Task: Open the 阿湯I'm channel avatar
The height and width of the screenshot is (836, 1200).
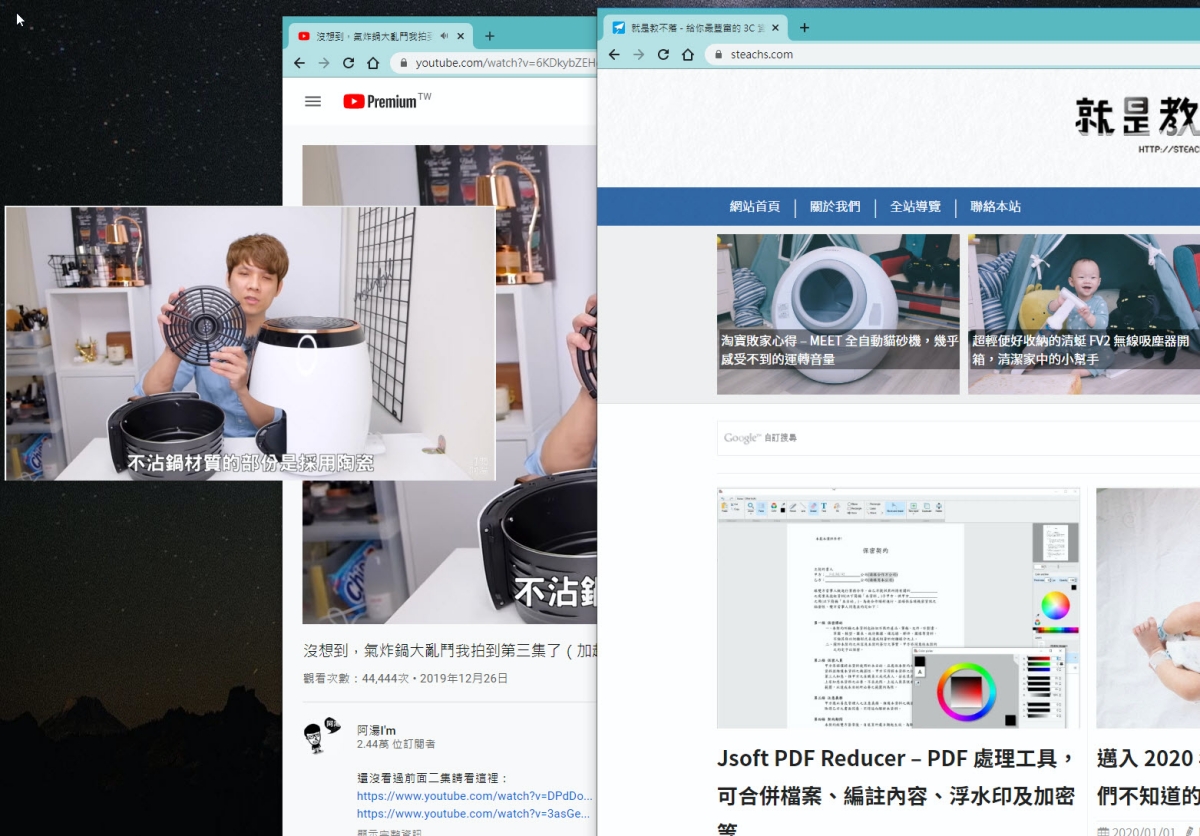Action: click(x=320, y=737)
